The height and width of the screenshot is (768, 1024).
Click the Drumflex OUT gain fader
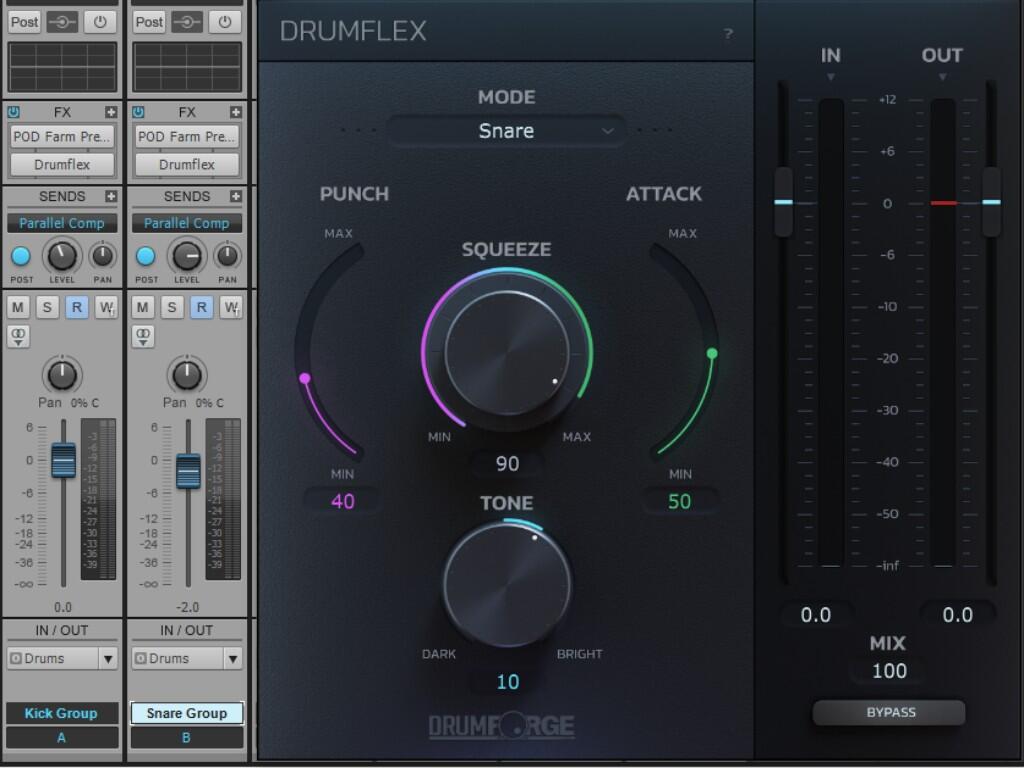tap(991, 202)
